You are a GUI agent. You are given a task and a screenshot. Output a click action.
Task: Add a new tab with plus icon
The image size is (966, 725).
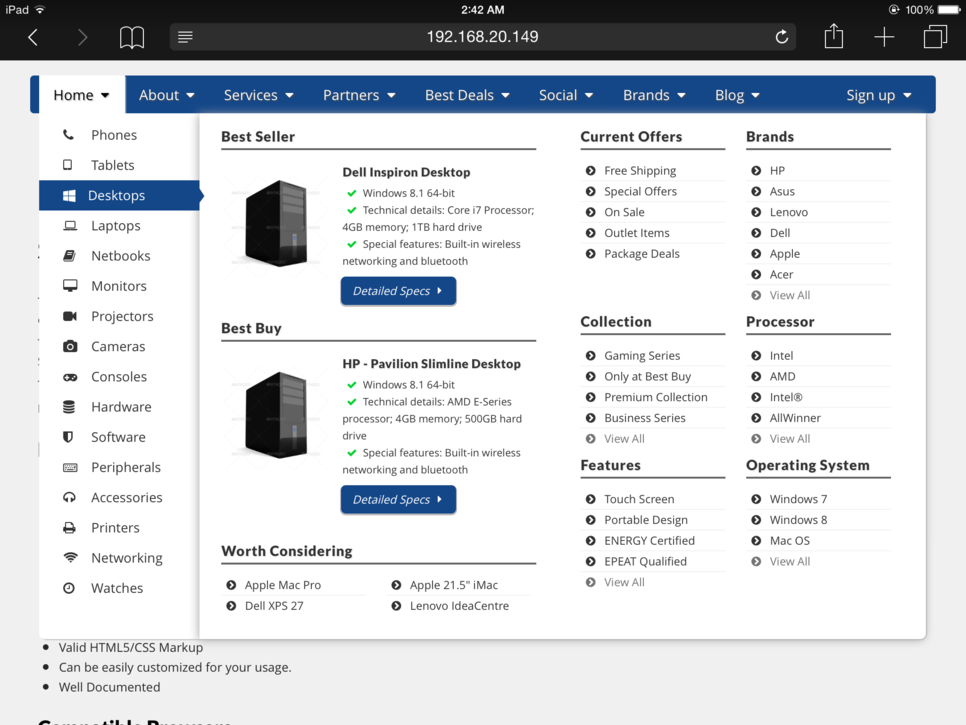click(x=884, y=37)
